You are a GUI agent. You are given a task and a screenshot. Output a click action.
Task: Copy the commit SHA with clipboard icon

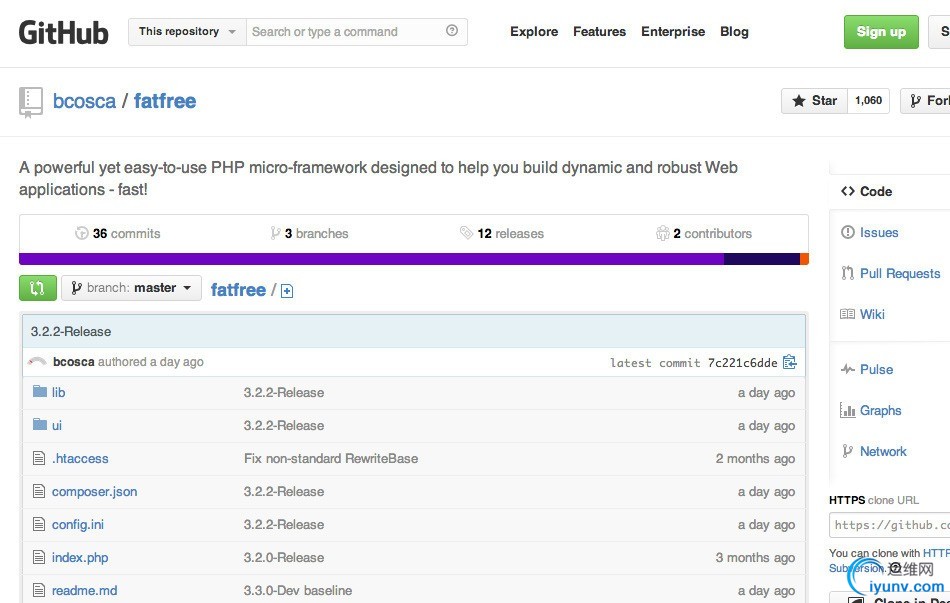pos(789,362)
